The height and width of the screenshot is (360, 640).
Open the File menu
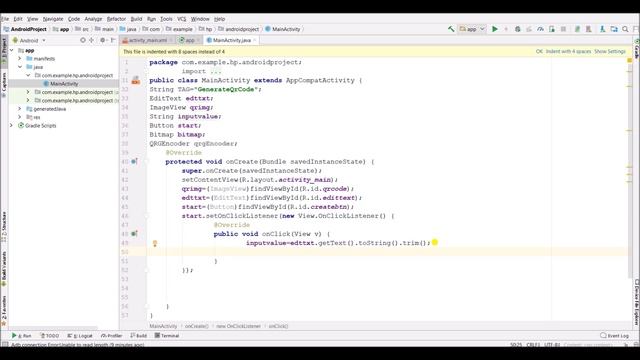pos(5,19)
